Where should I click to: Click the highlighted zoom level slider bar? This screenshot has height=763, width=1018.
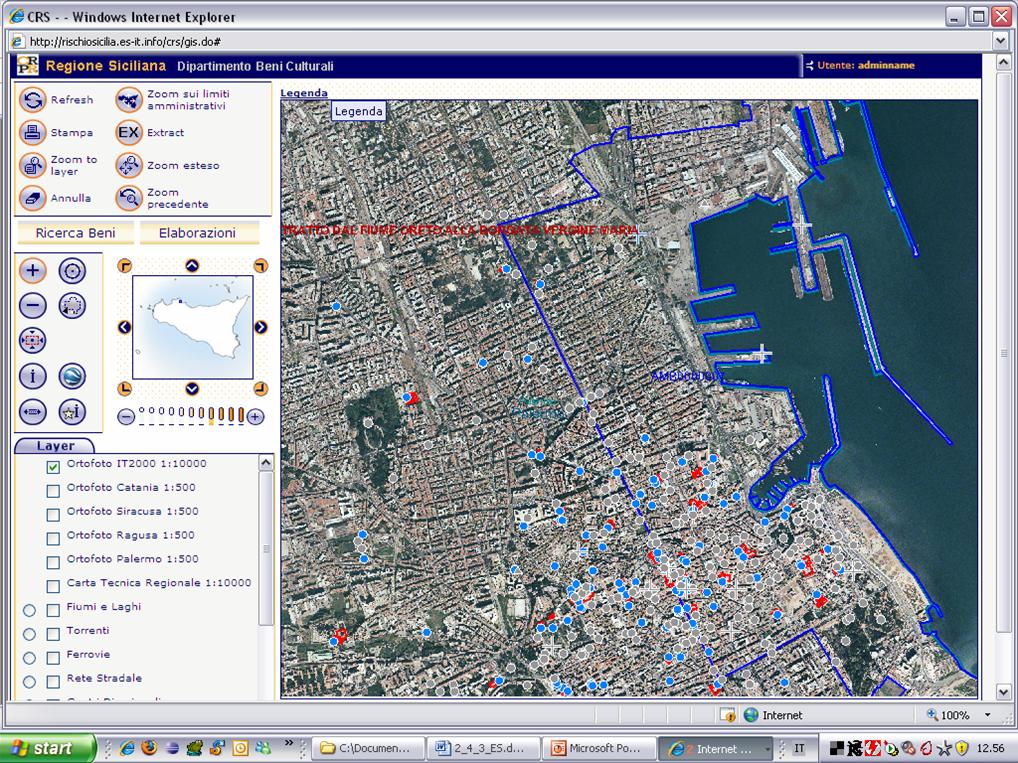[211, 415]
